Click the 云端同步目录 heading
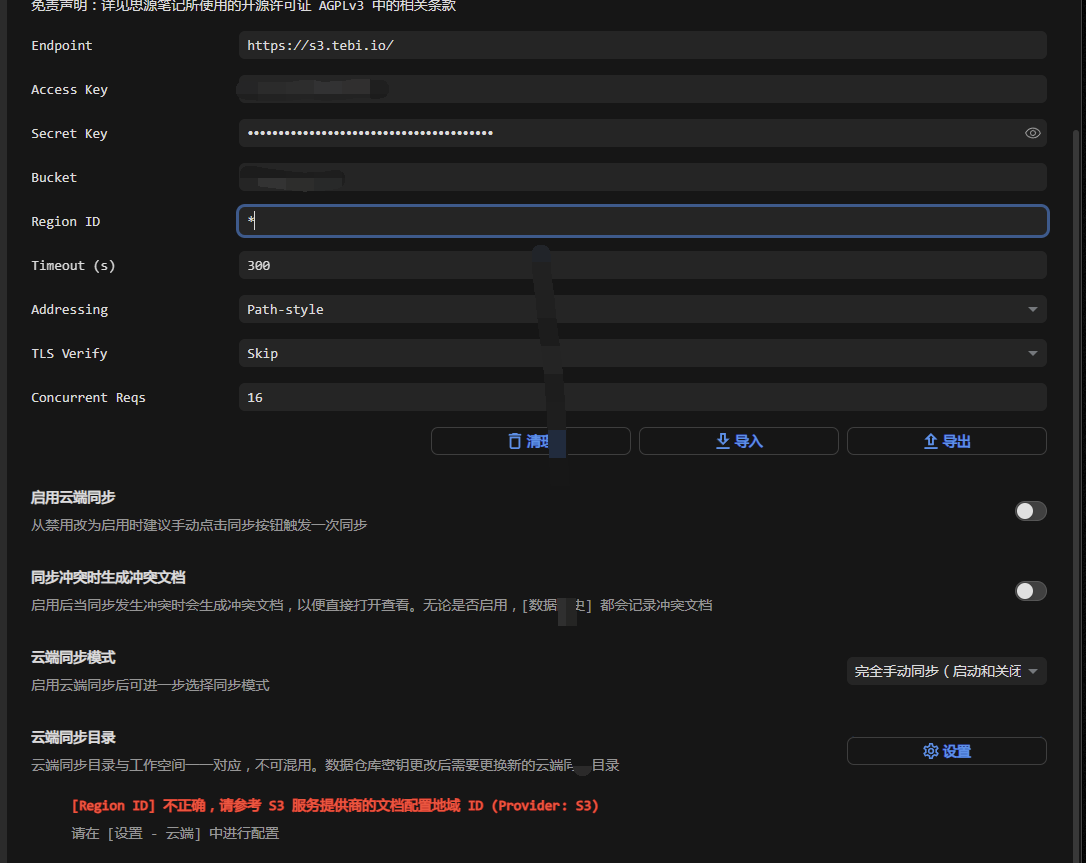1086x863 pixels. (73, 737)
